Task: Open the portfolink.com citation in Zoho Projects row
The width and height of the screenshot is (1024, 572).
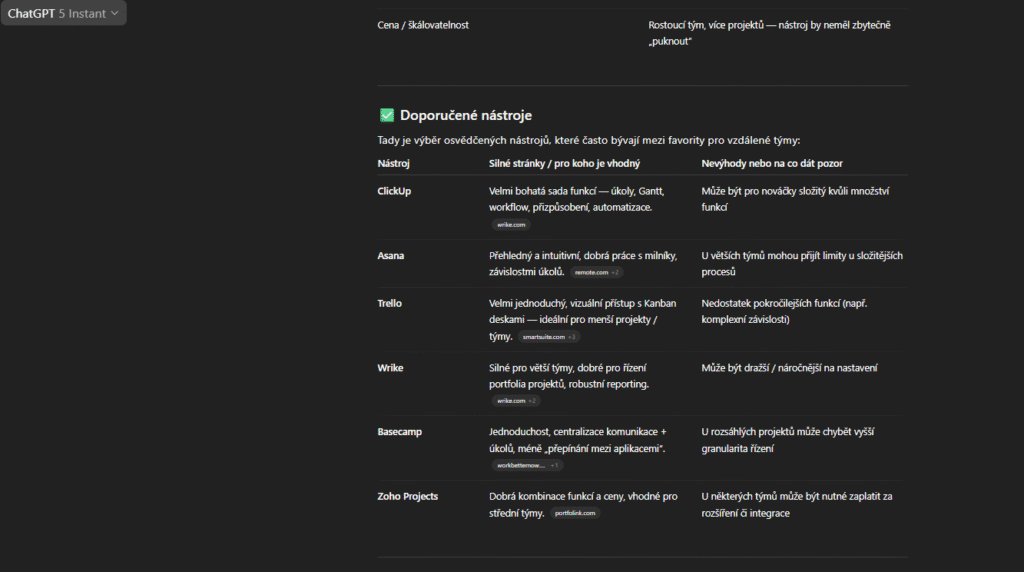Action: click(575, 513)
